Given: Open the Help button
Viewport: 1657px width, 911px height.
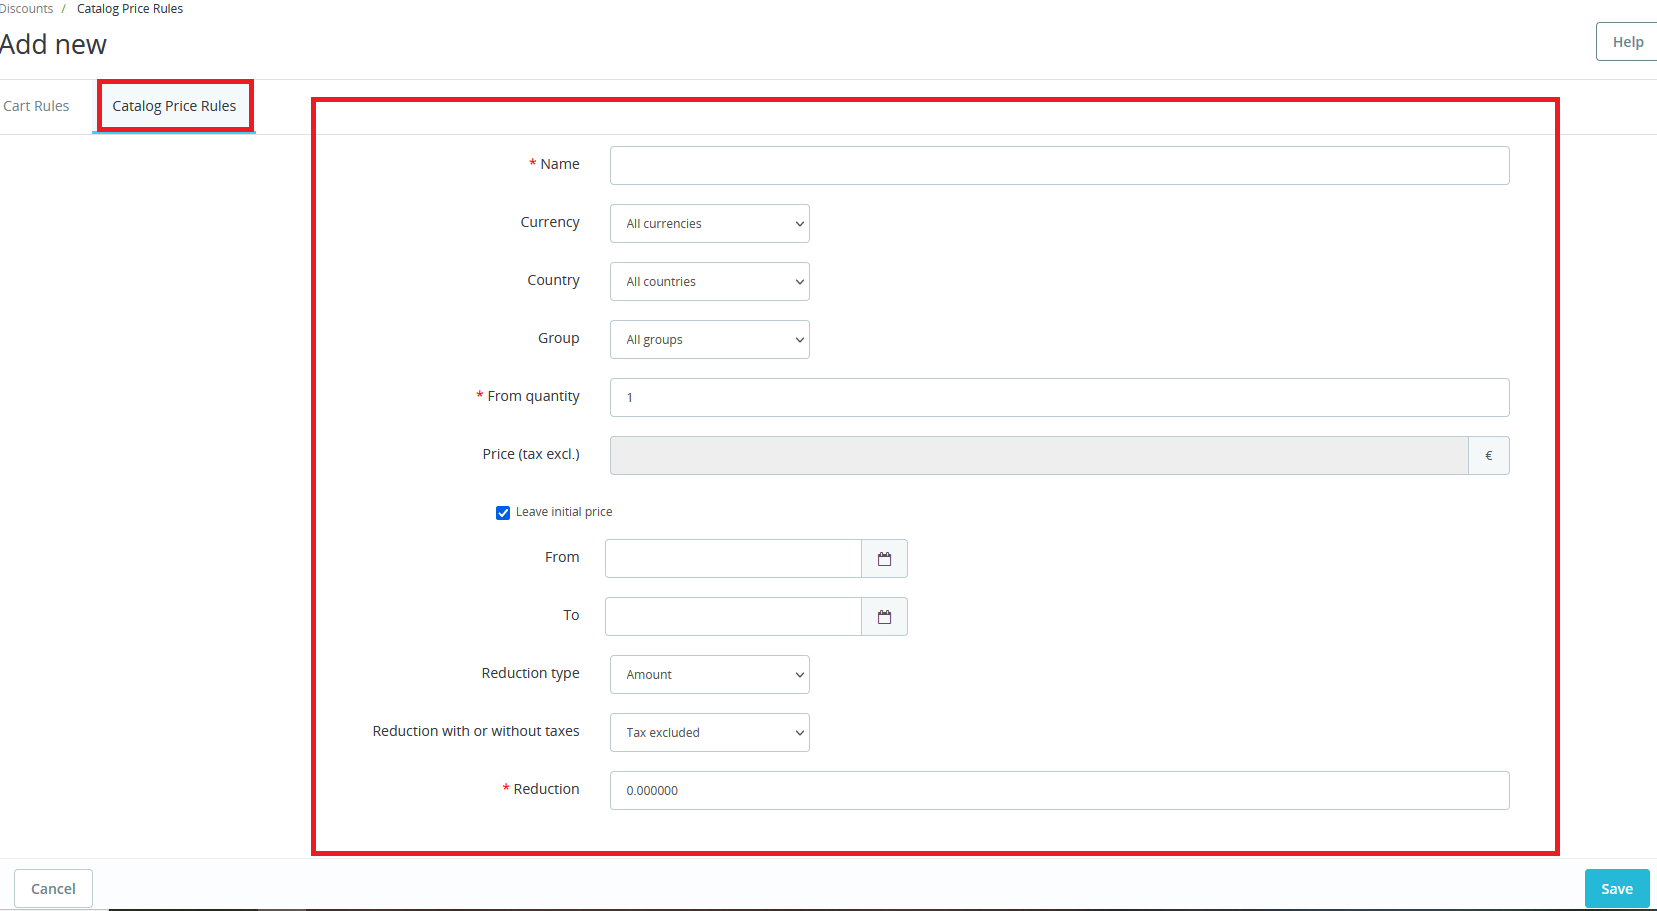Looking at the screenshot, I should [x=1627, y=42].
